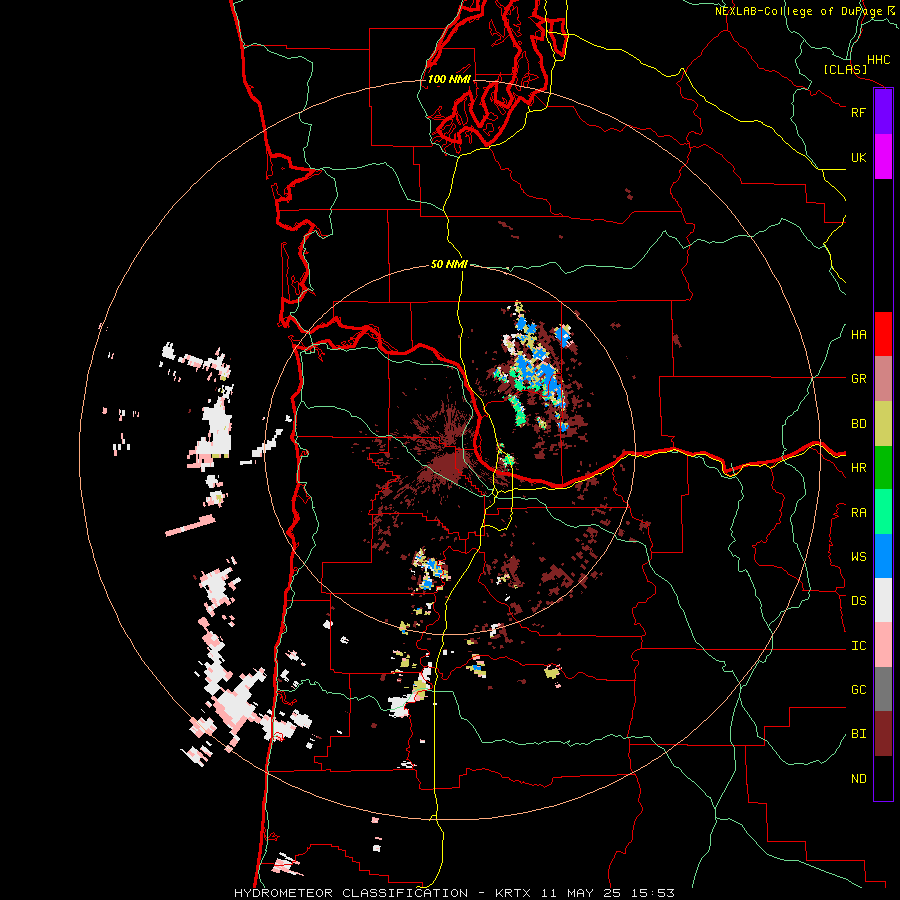Click the UK magenta legend swatch
The width and height of the screenshot is (900, 900).
(x=883, y=157)
